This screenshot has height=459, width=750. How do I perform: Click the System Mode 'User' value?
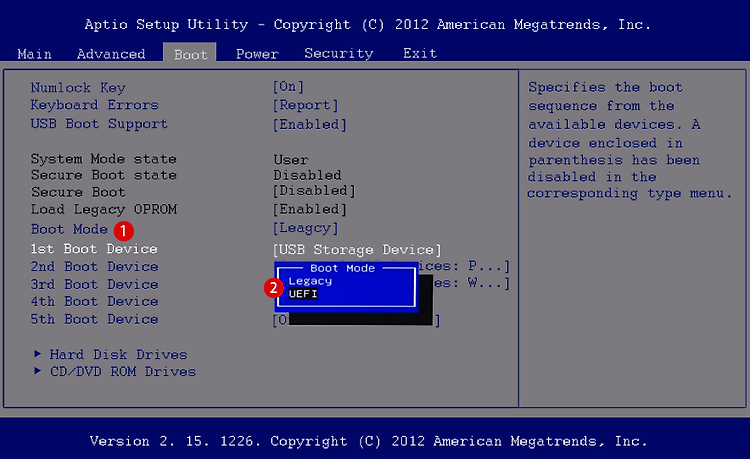tap(291, 160)
